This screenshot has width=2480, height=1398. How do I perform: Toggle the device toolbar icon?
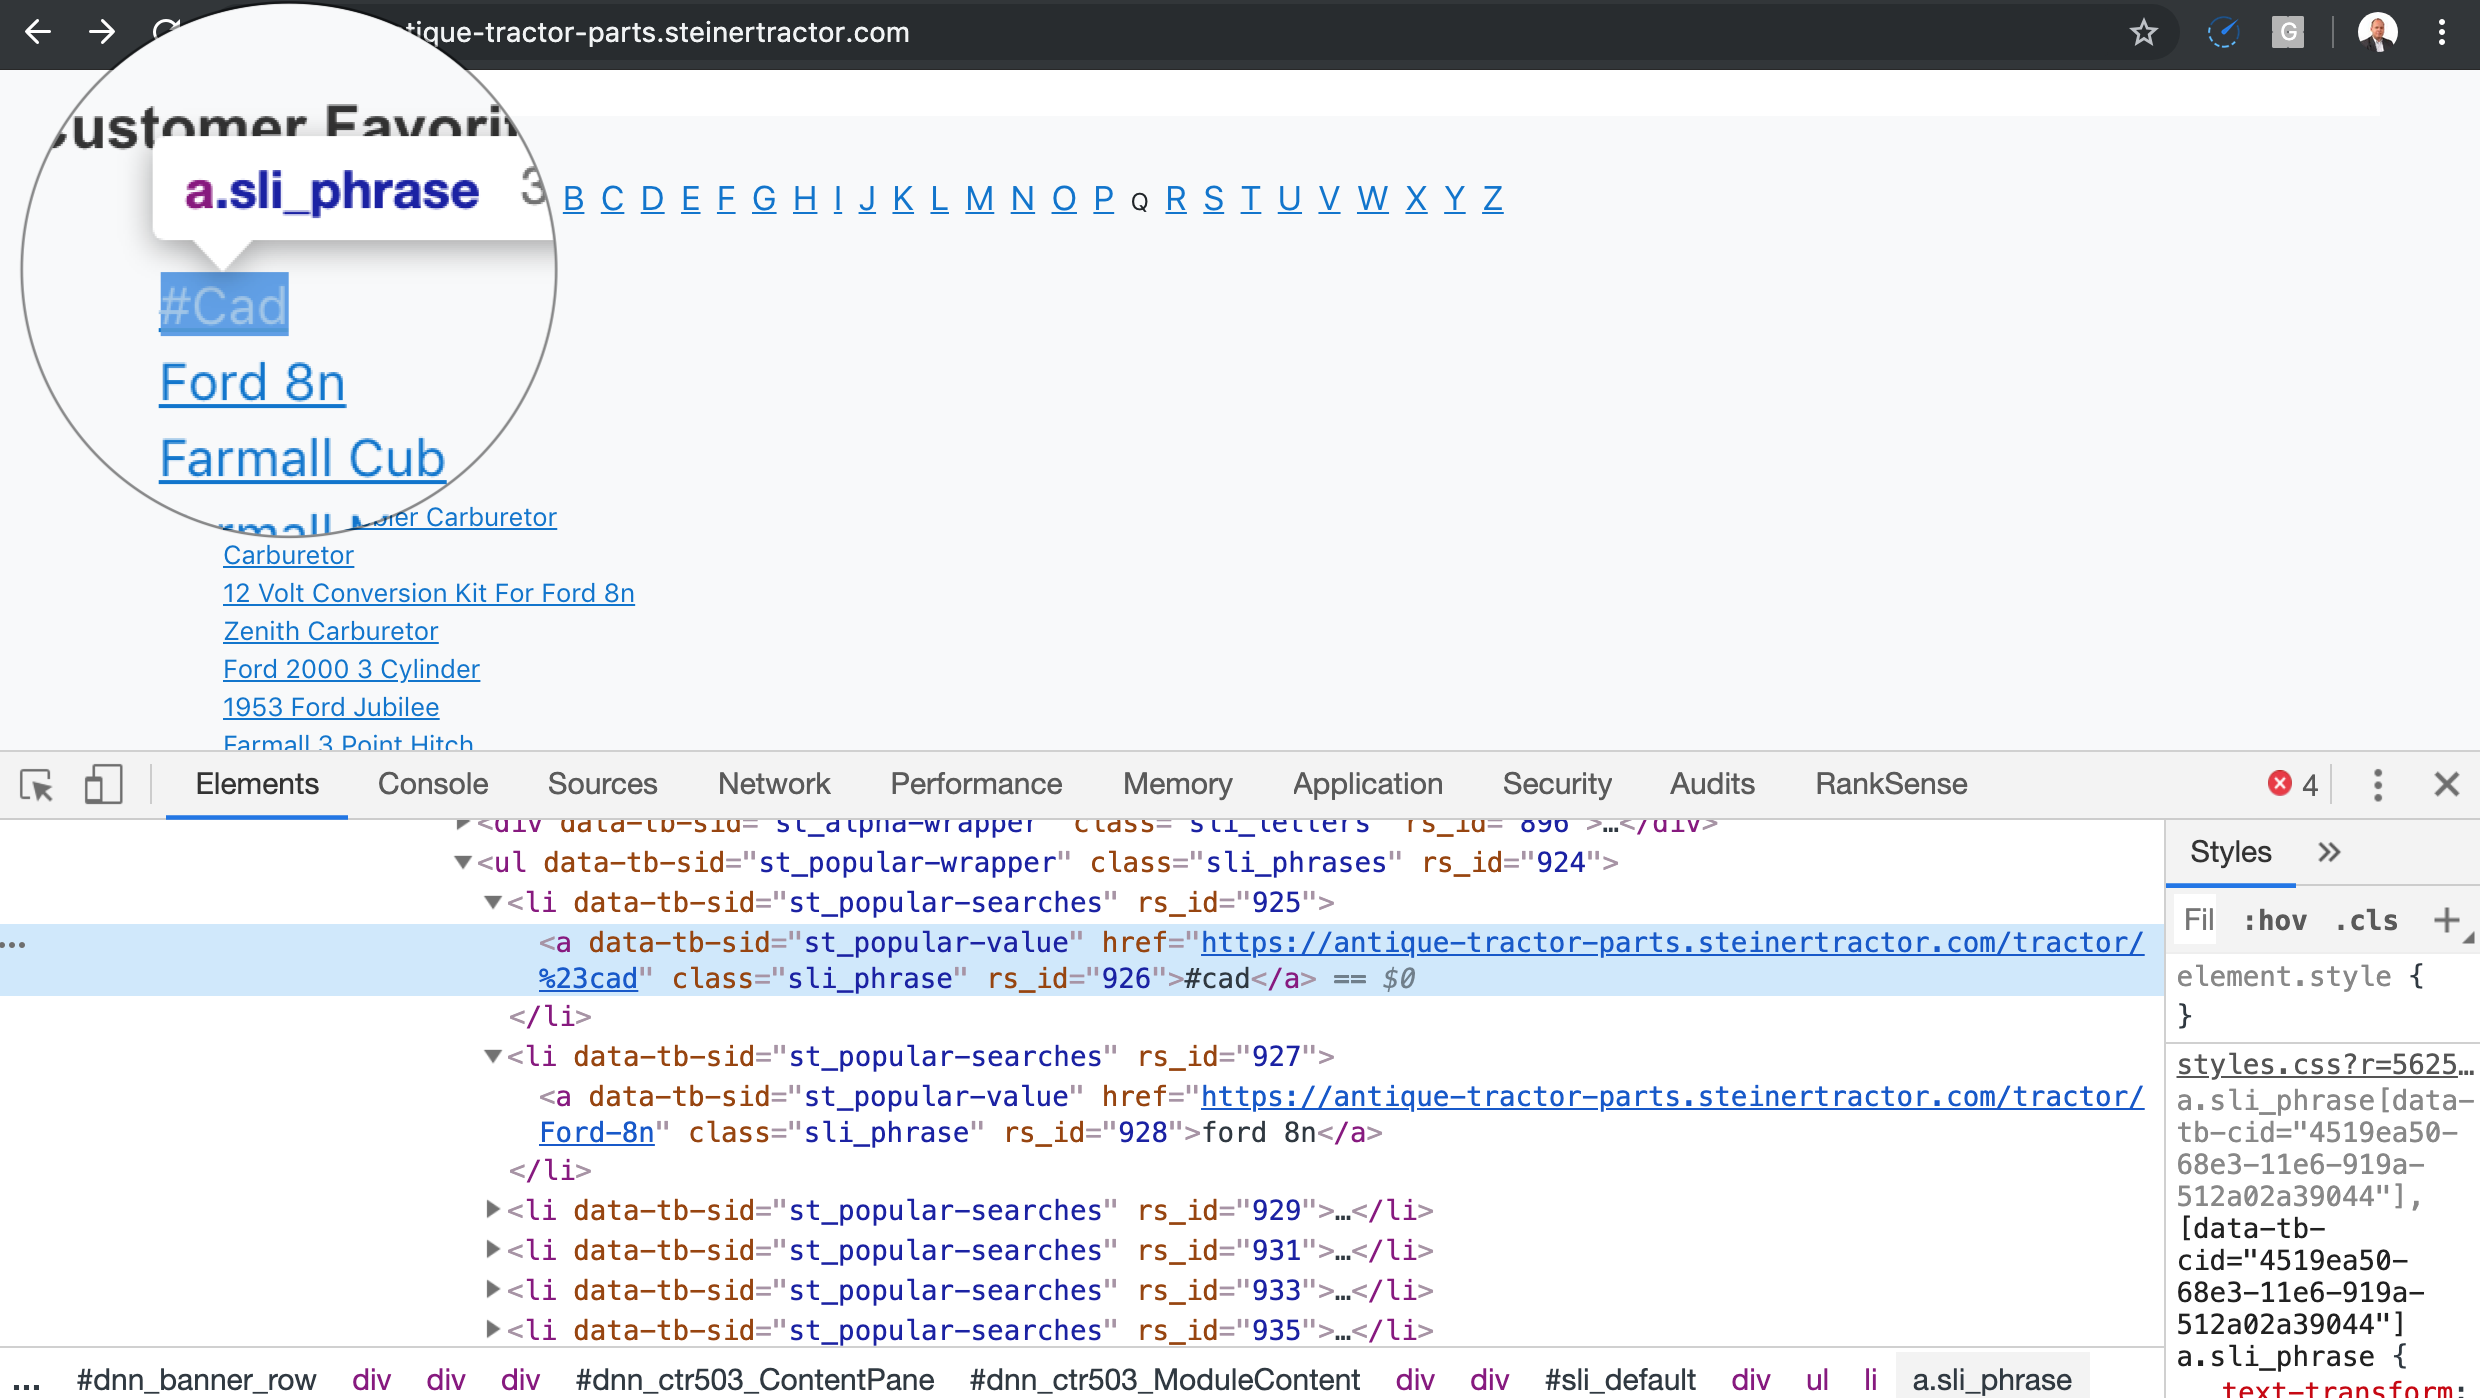(x=103, y=785)
